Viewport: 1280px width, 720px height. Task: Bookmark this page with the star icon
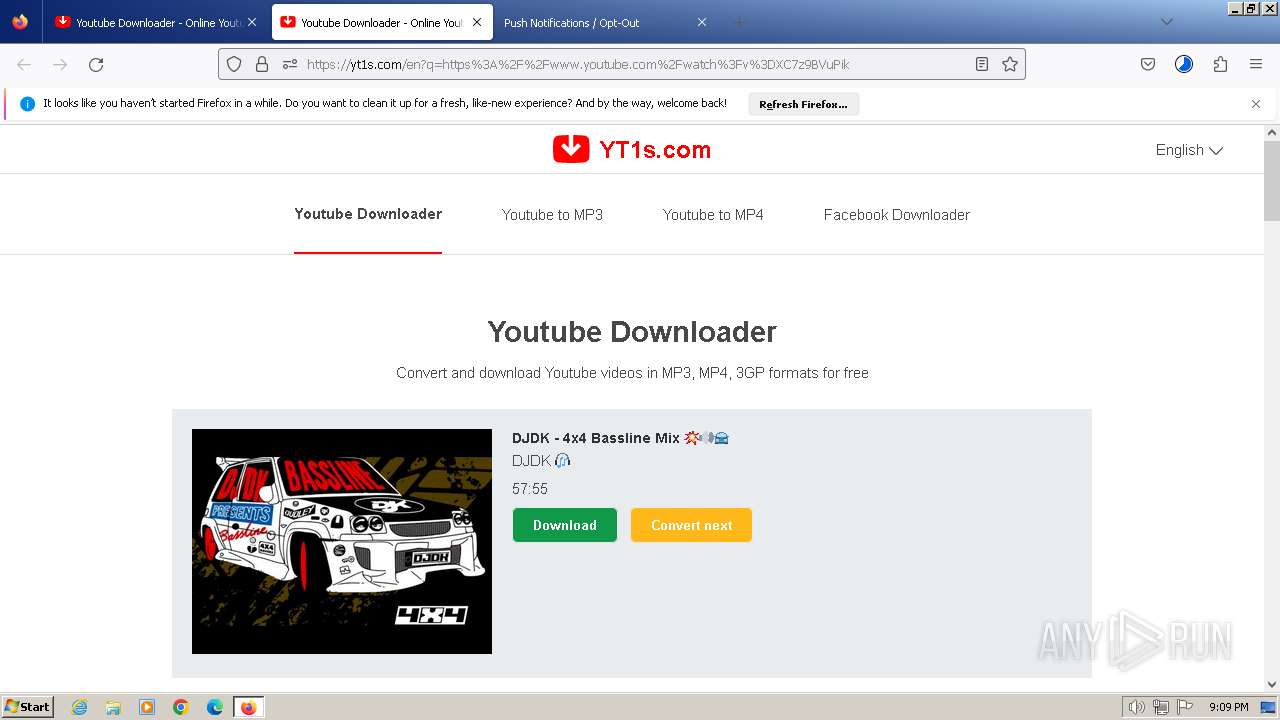tap(1010, 64)
